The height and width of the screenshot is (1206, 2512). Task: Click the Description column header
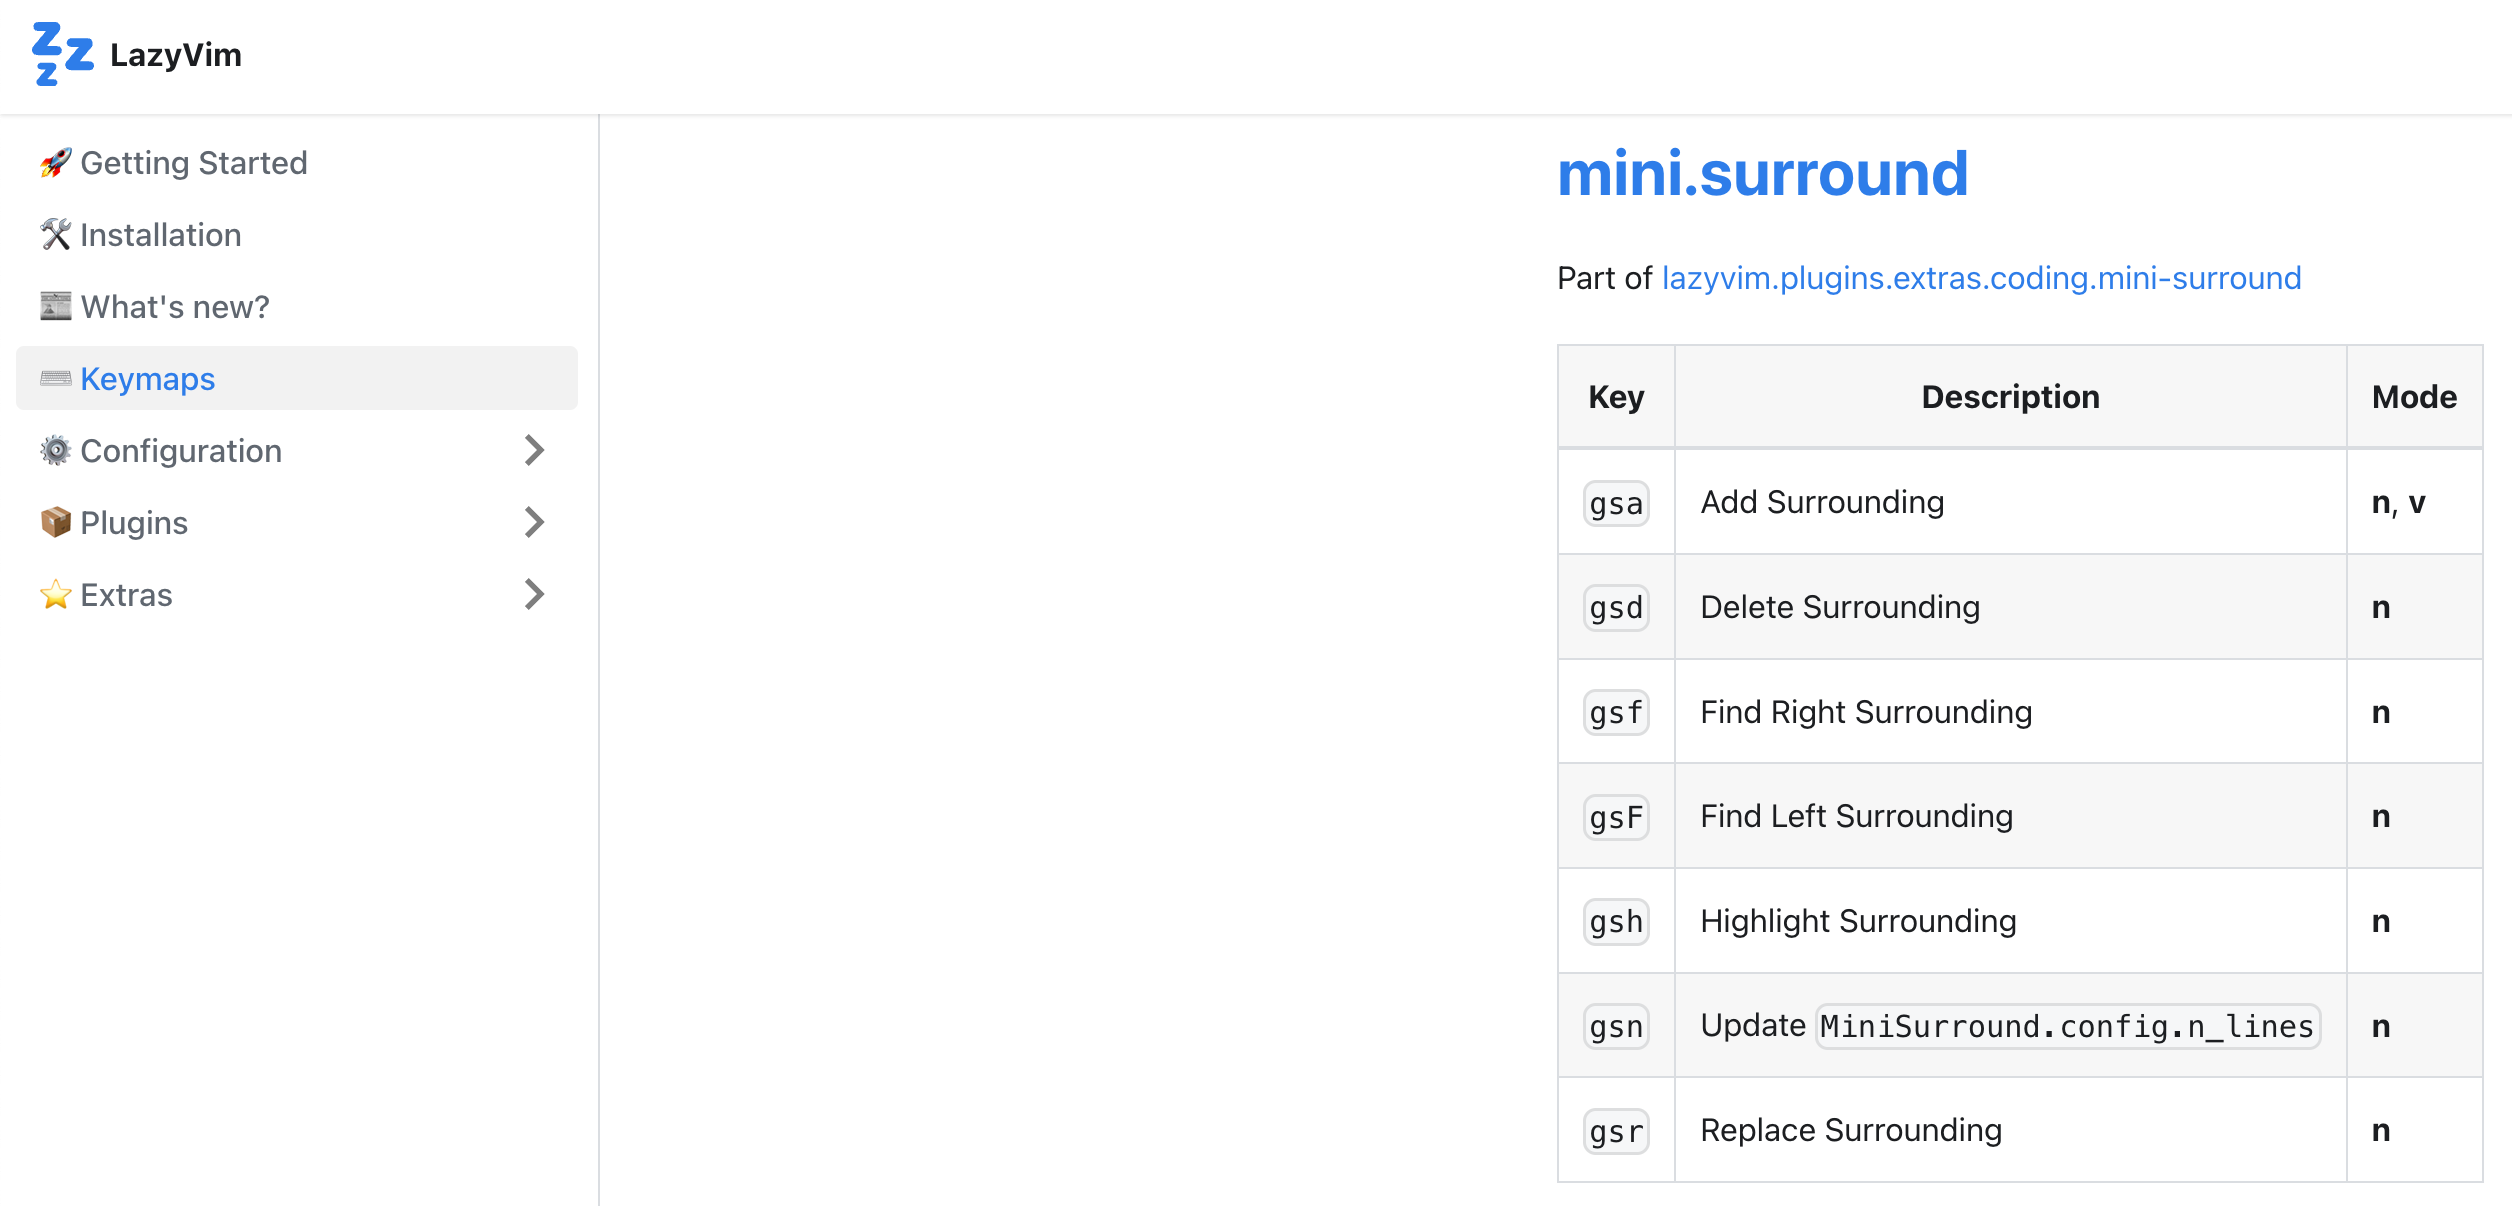(x=2010, y=397)
